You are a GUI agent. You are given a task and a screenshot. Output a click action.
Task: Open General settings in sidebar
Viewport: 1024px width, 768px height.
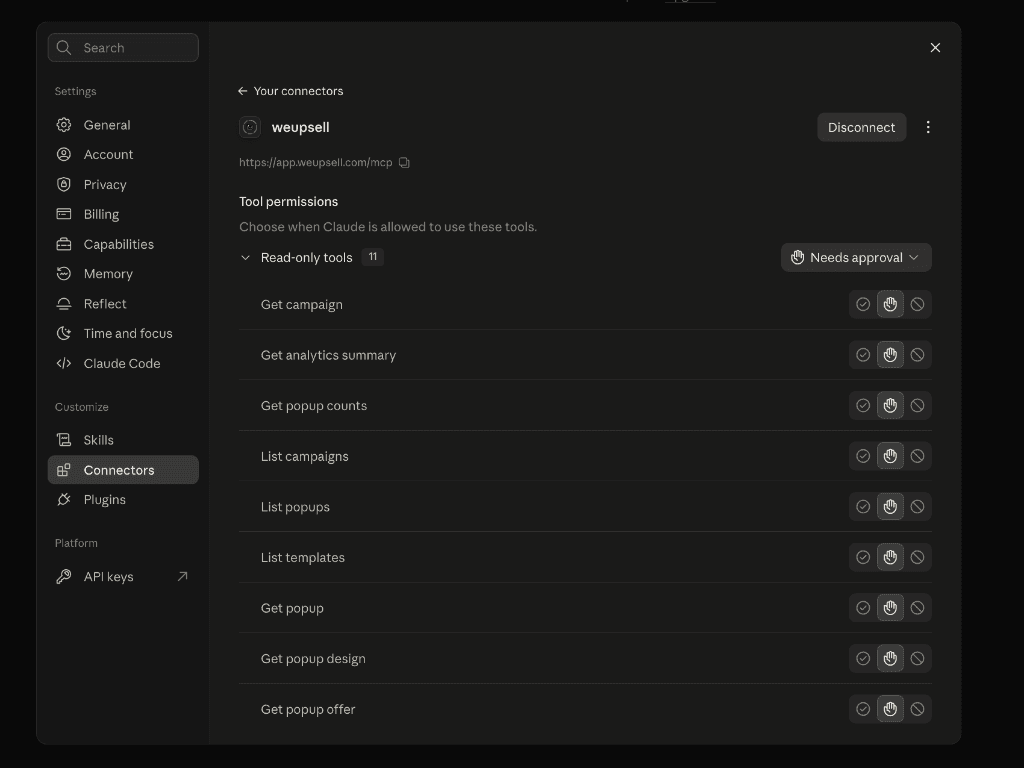pyautogui.click(x=123, y=125)
